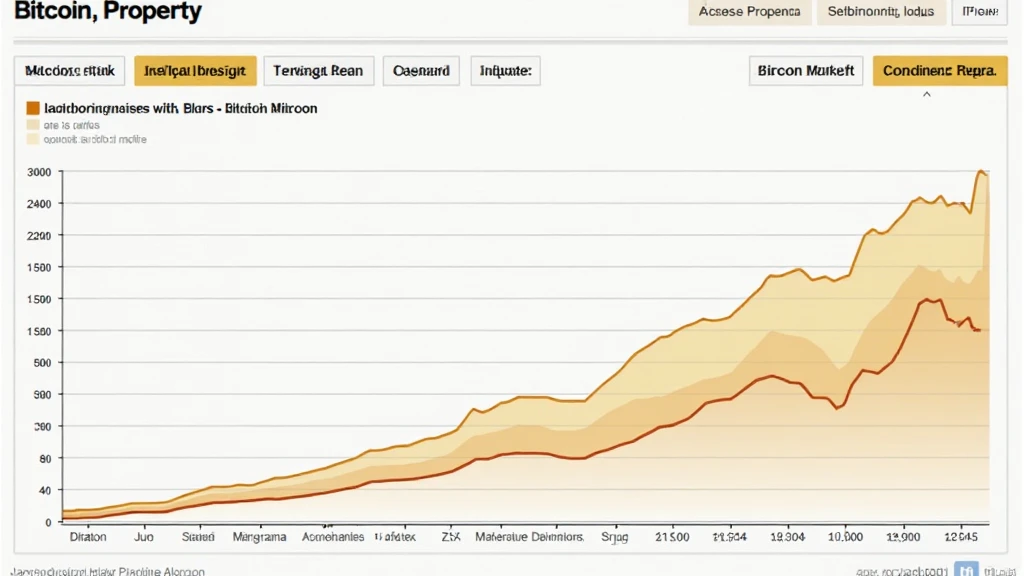This screenshot has height=576, width=1024.
Task: Click the 'Srjag' x-axis label
Action: click(x=615, y=537)
